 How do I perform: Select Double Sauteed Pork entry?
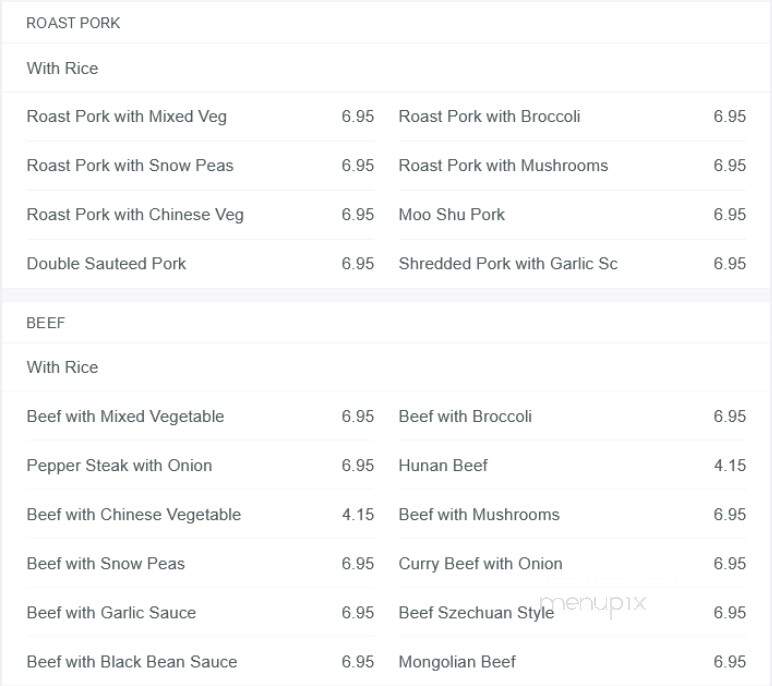coord(200,263)
